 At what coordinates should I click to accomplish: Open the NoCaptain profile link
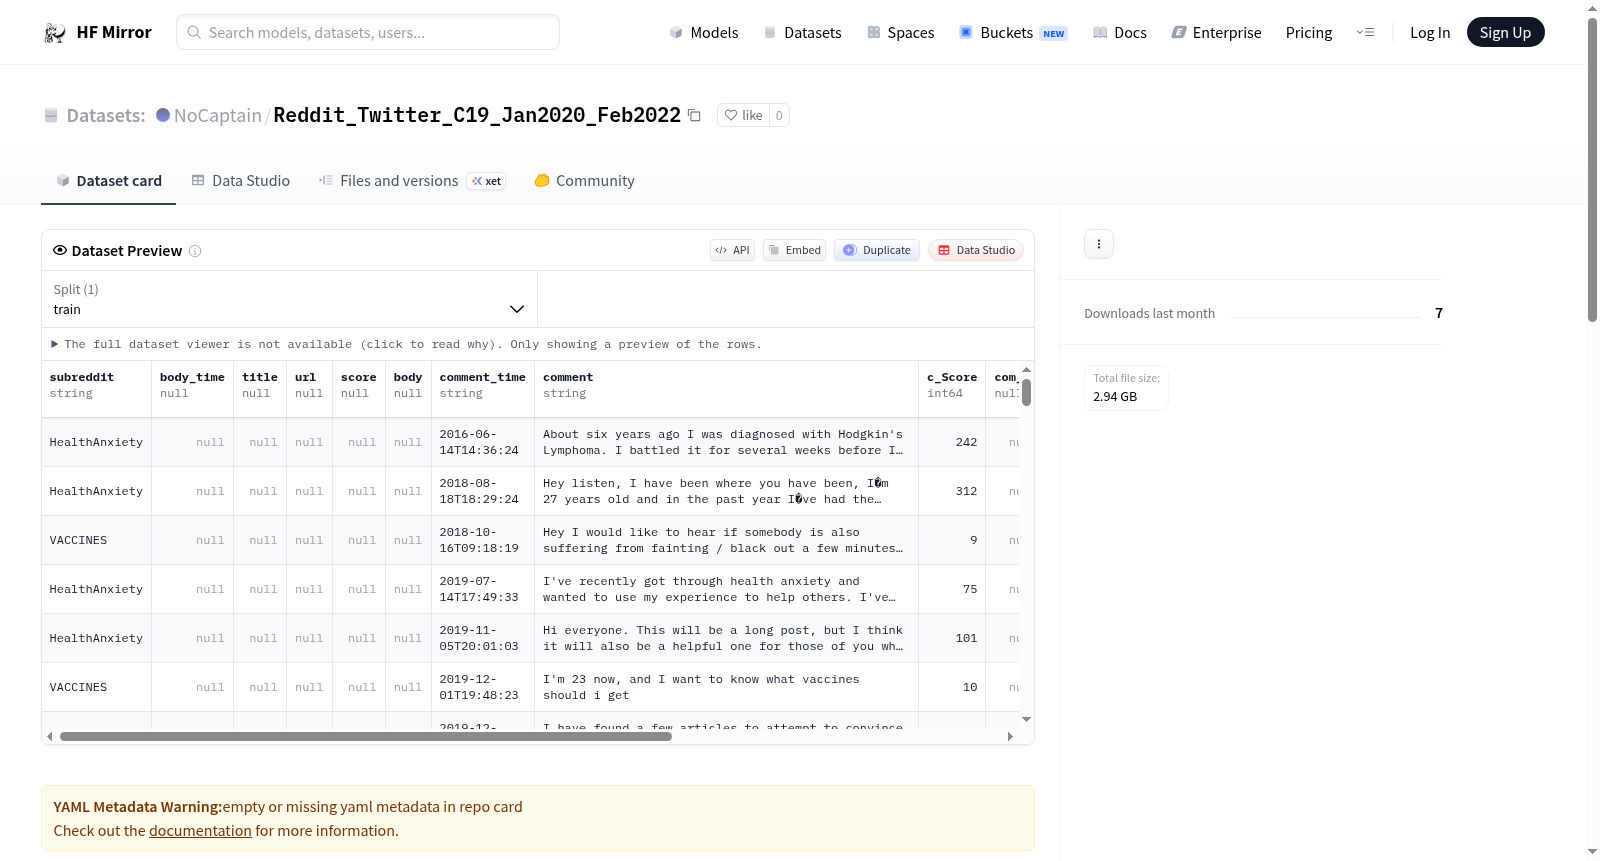click(x=218, y=115)
